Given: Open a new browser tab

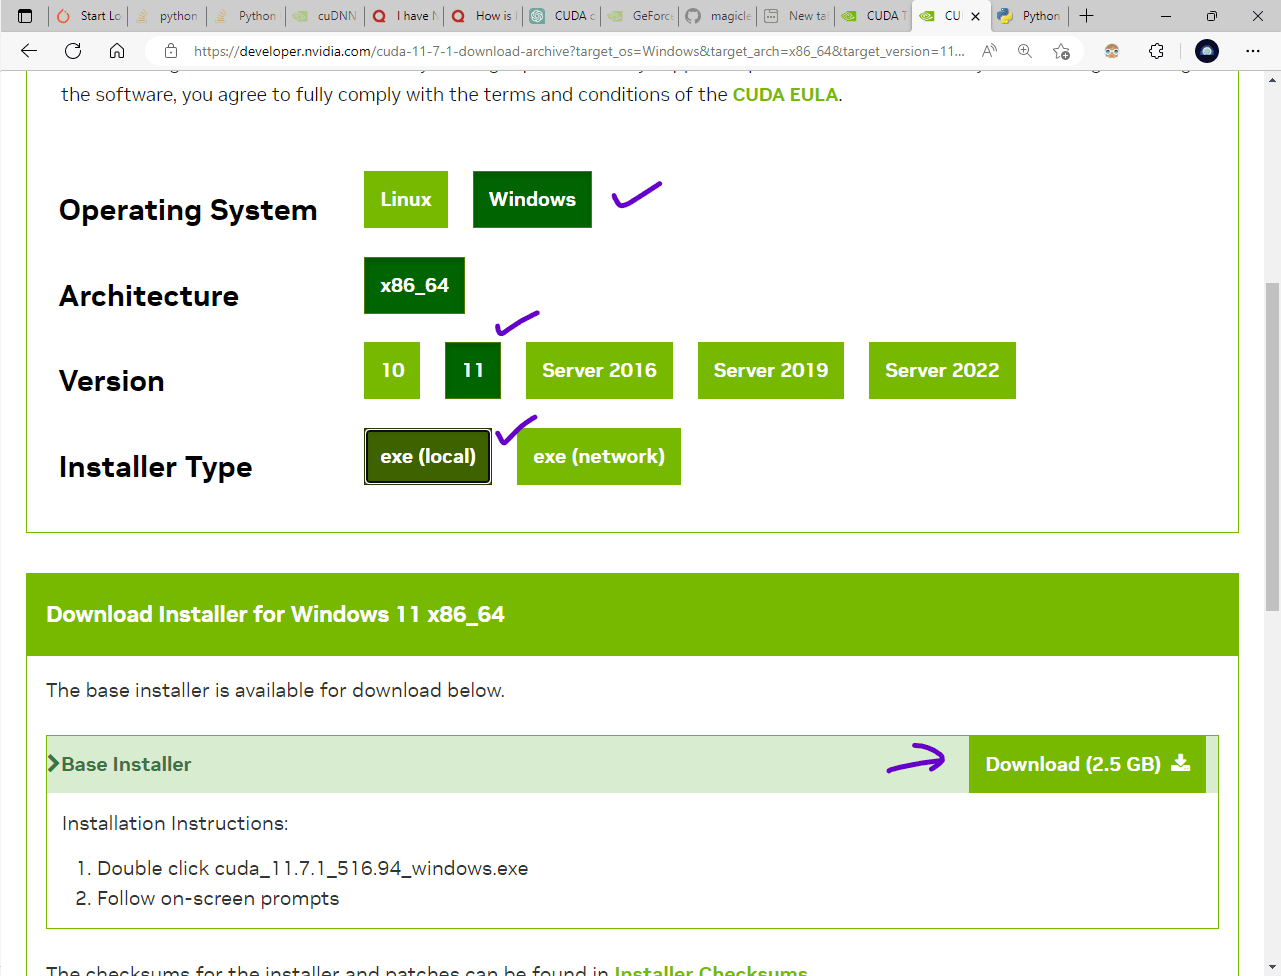Looking at the screenshot, I should click(1087, 16).
